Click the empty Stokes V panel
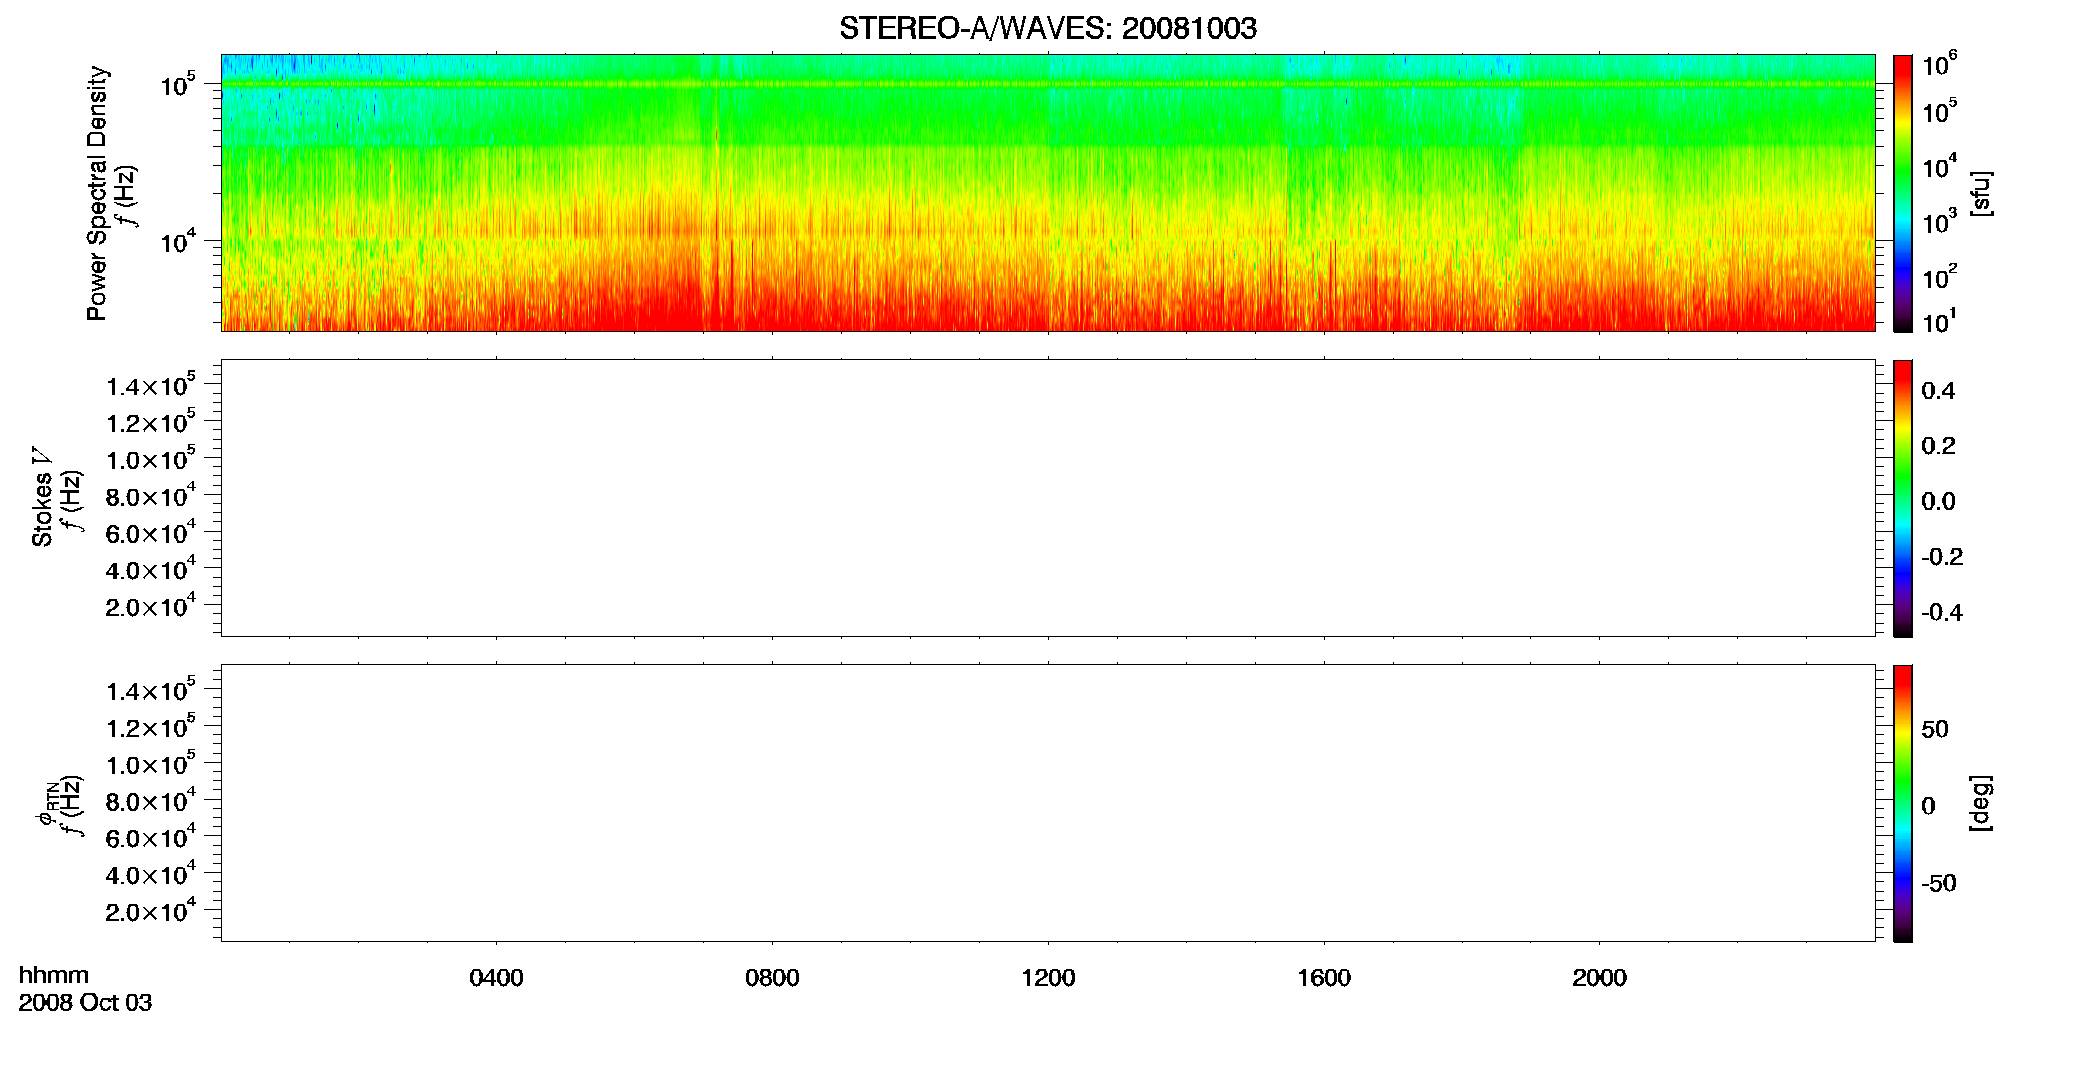This screenshot has width=2096, height=1080. (1048, 497)
